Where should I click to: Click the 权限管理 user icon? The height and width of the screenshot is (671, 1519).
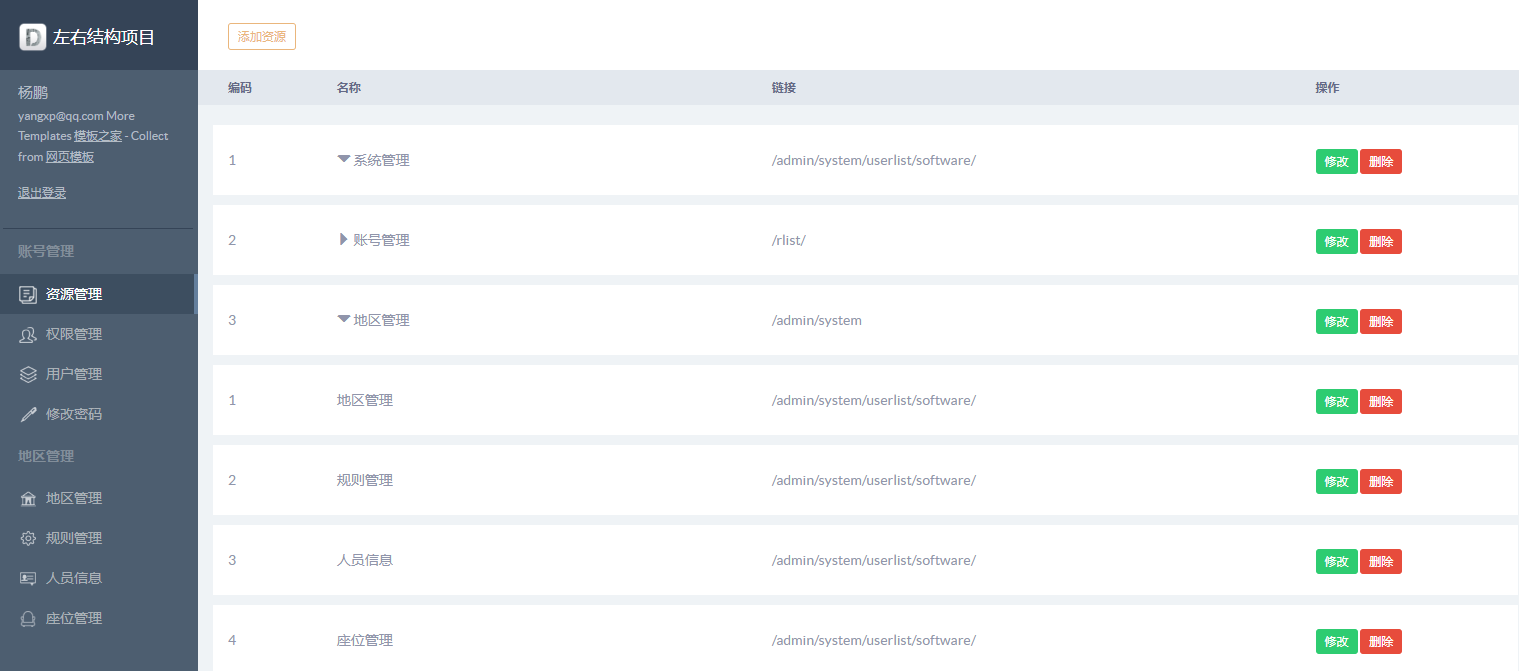pyautogui.click(x=28, y=334)
